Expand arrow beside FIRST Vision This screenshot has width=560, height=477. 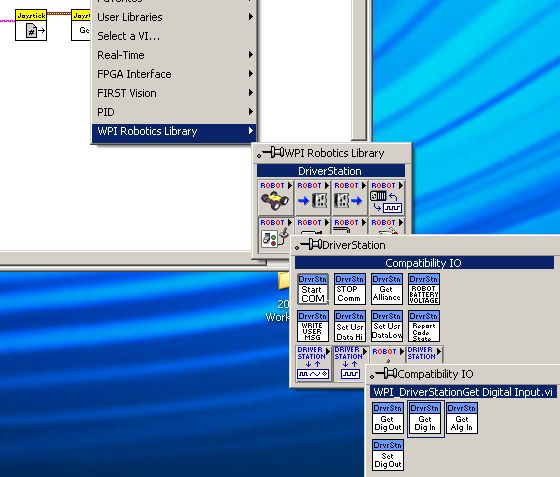click(251, 93)
